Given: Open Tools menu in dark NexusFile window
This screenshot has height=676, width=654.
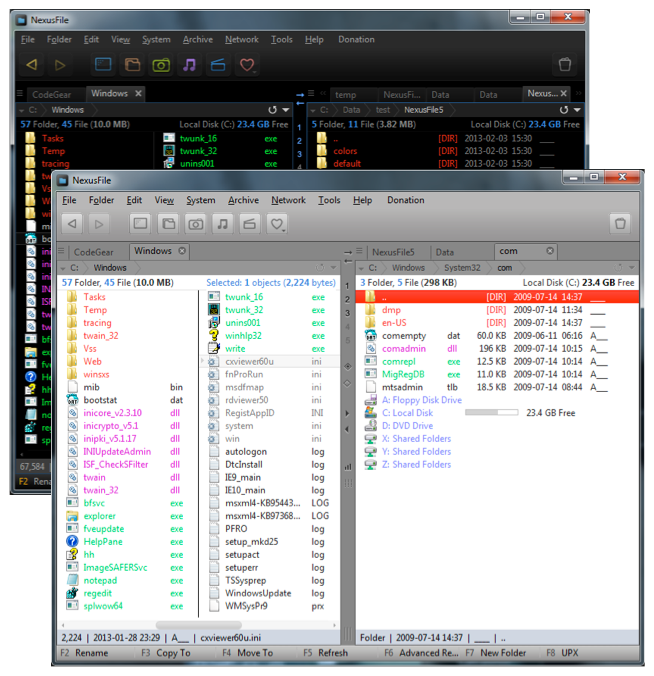Looking at the screenshot, I should point(282,39).
